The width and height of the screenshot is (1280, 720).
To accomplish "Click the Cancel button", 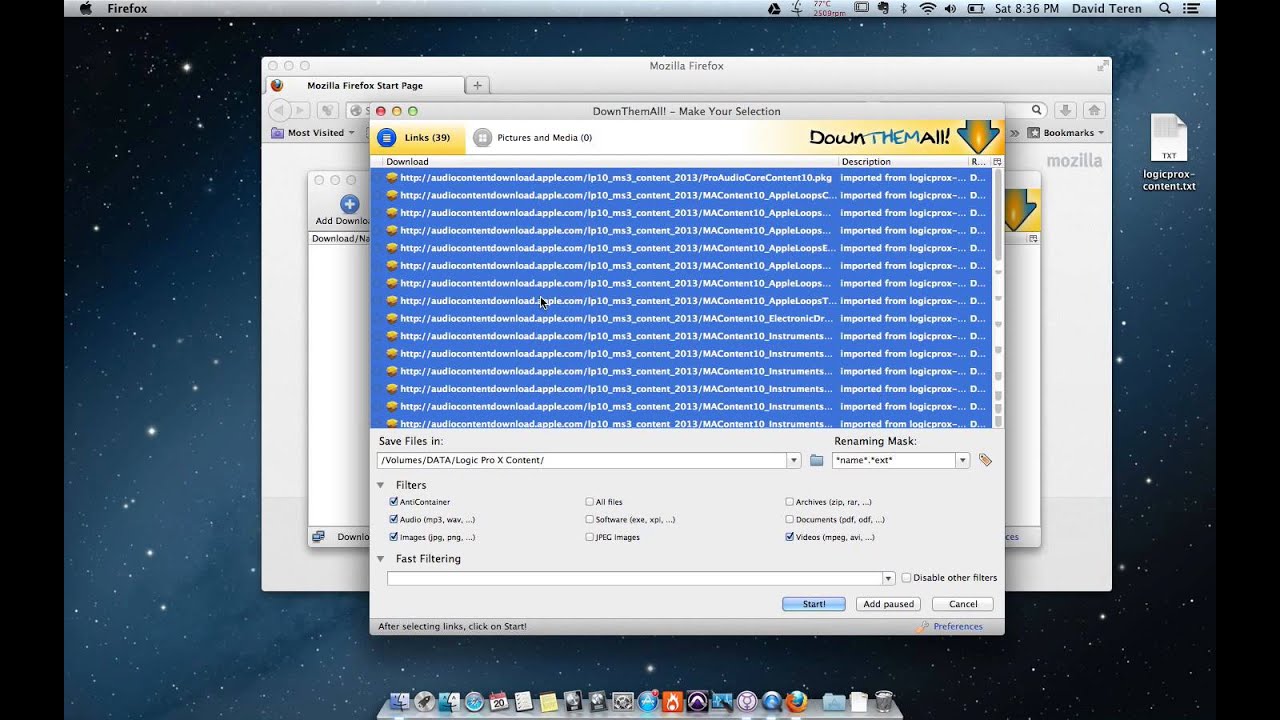I will (x=962, y=604).
